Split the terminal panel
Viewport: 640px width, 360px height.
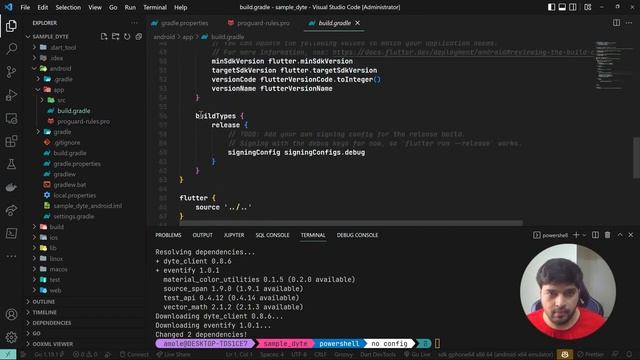[596, 235]
